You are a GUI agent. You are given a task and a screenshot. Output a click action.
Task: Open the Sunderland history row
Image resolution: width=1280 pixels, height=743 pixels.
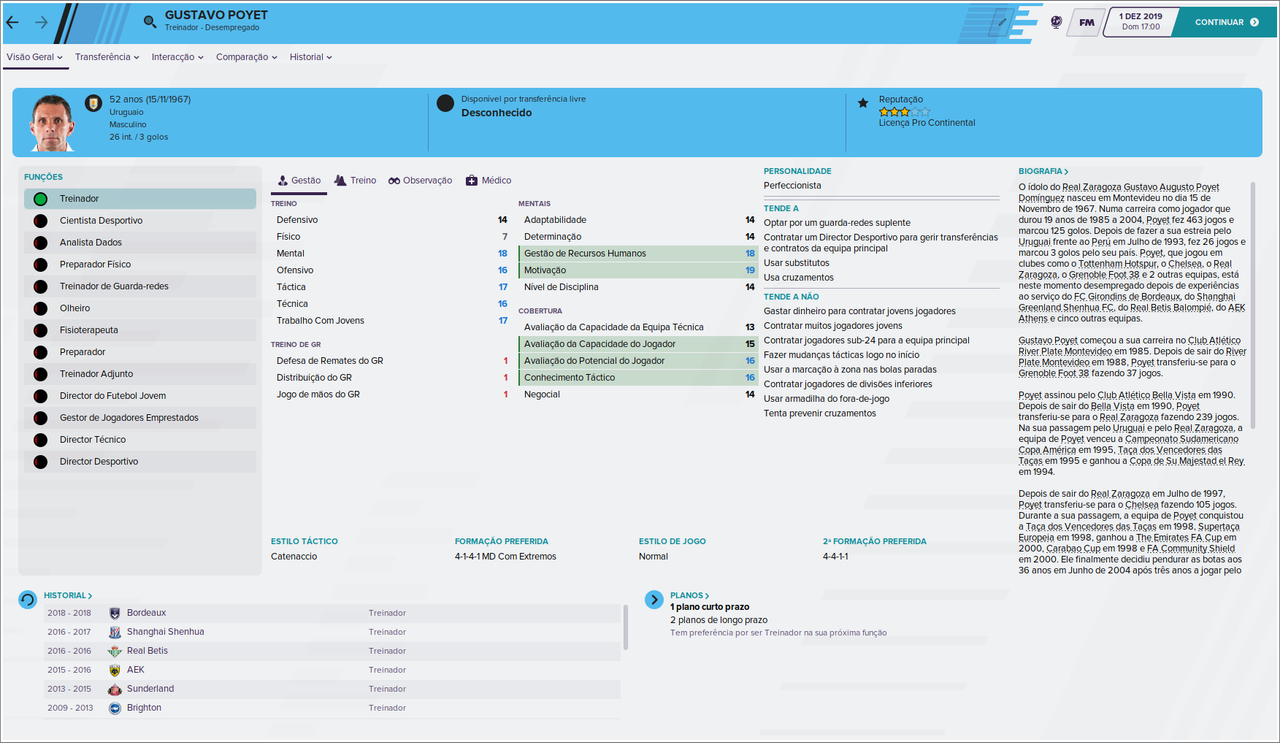coord(332,689)
